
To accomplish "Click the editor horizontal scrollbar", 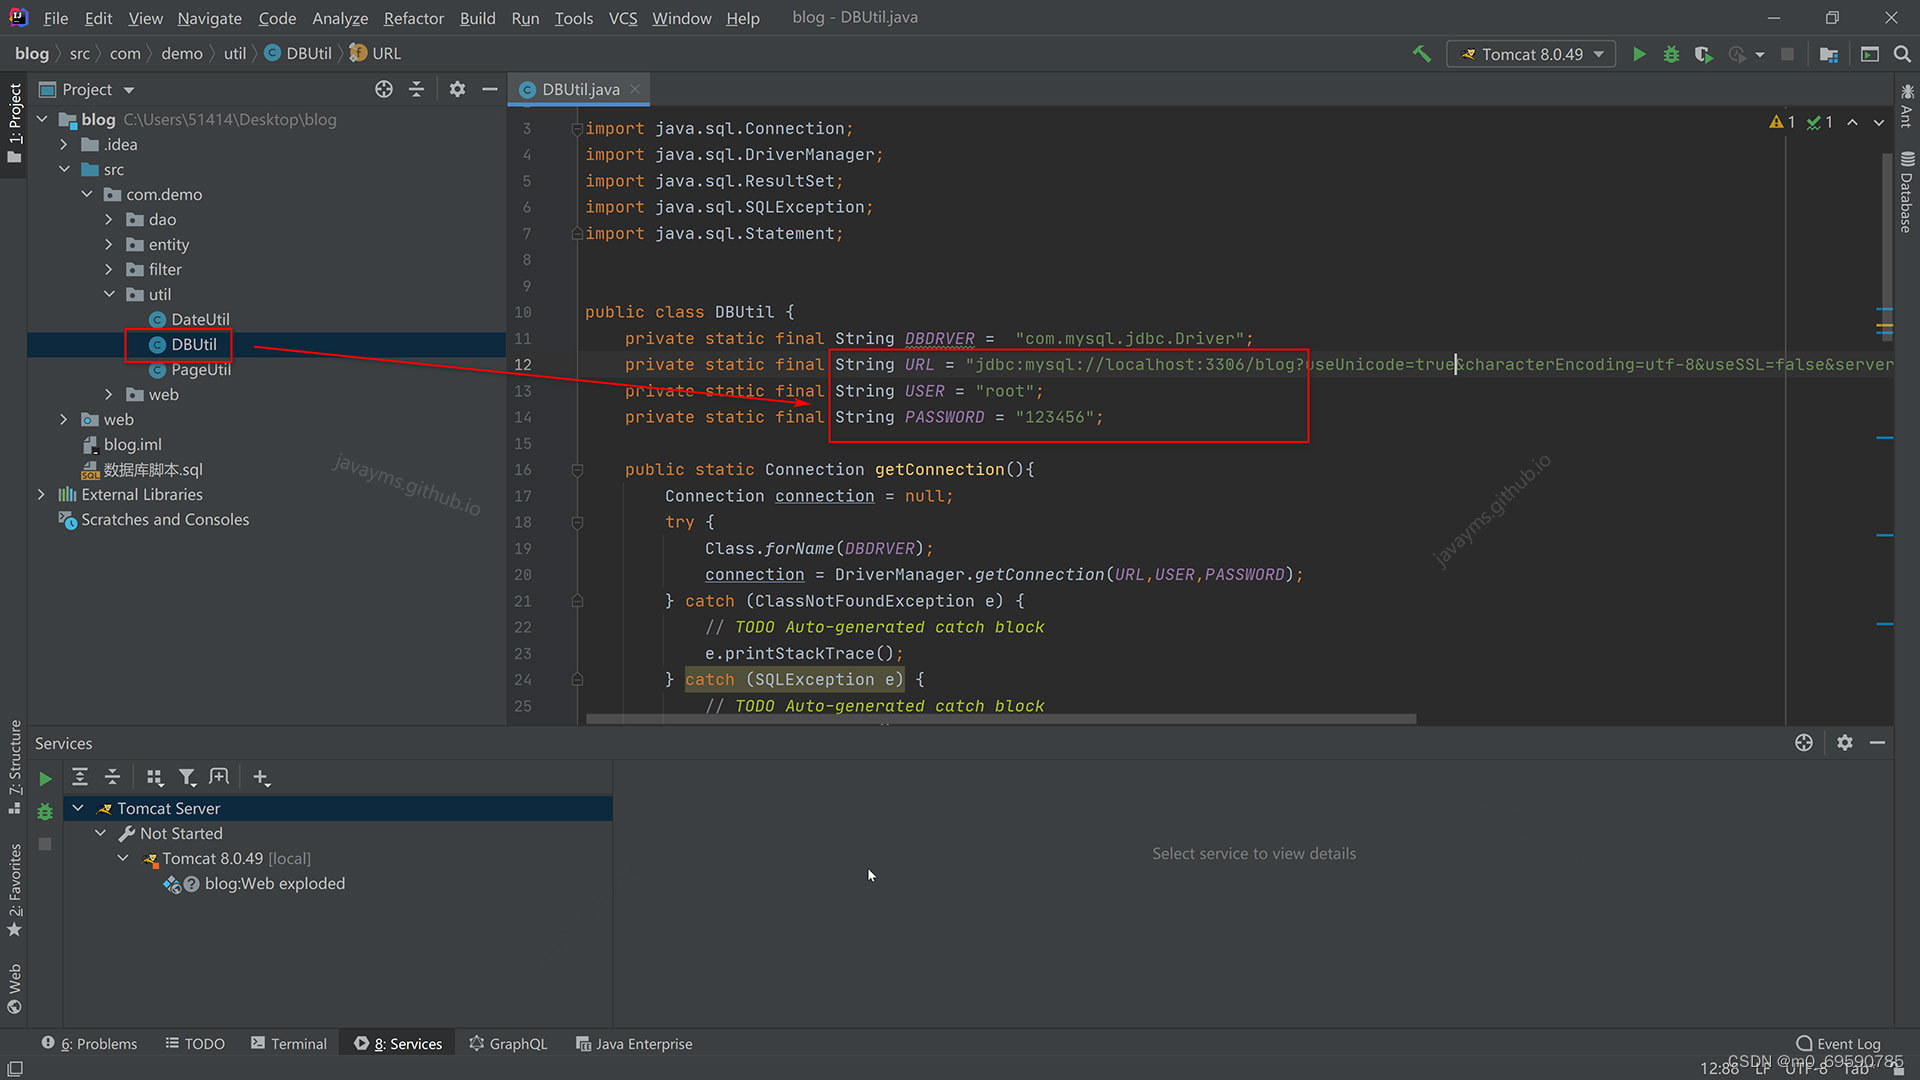I will pos(1000,719).
